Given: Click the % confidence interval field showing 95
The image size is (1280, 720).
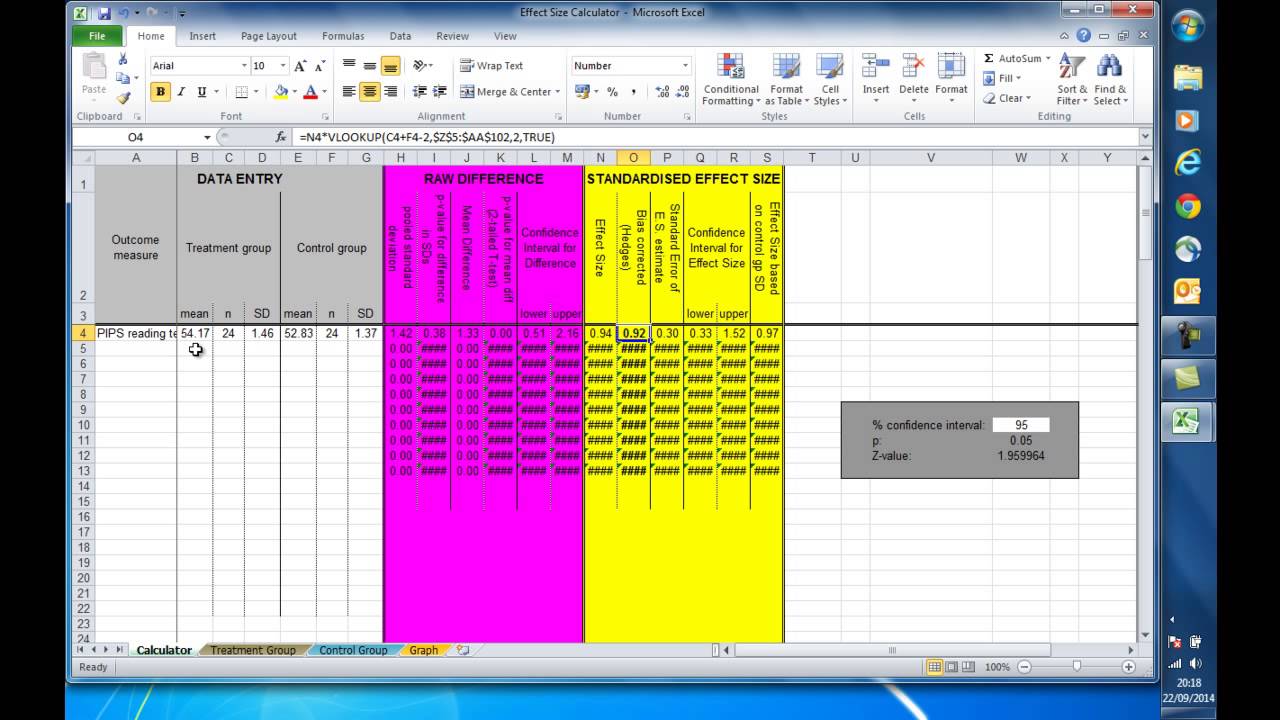Looking at the screenshot, I should pos(1021,425).
